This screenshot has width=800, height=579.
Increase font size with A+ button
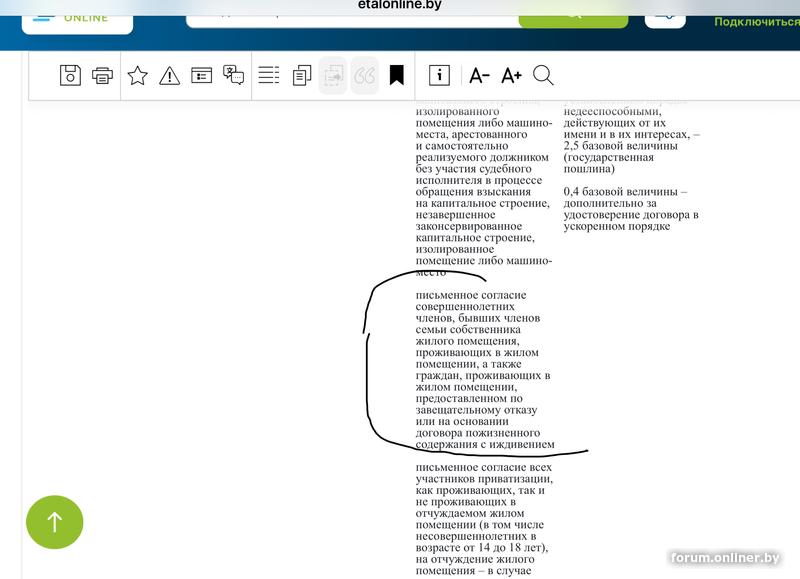pyautogui.click(x=511, y=76)
